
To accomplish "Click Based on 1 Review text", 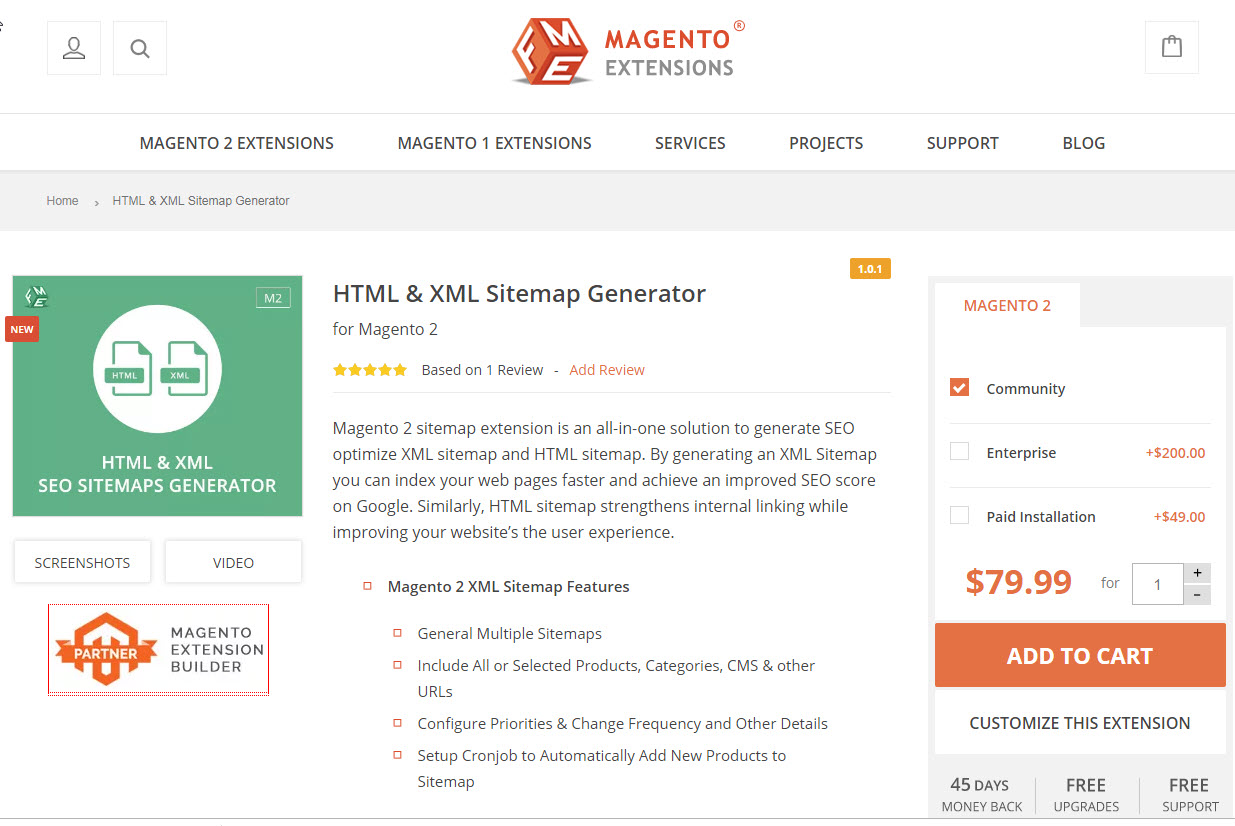I will point(482,370).
